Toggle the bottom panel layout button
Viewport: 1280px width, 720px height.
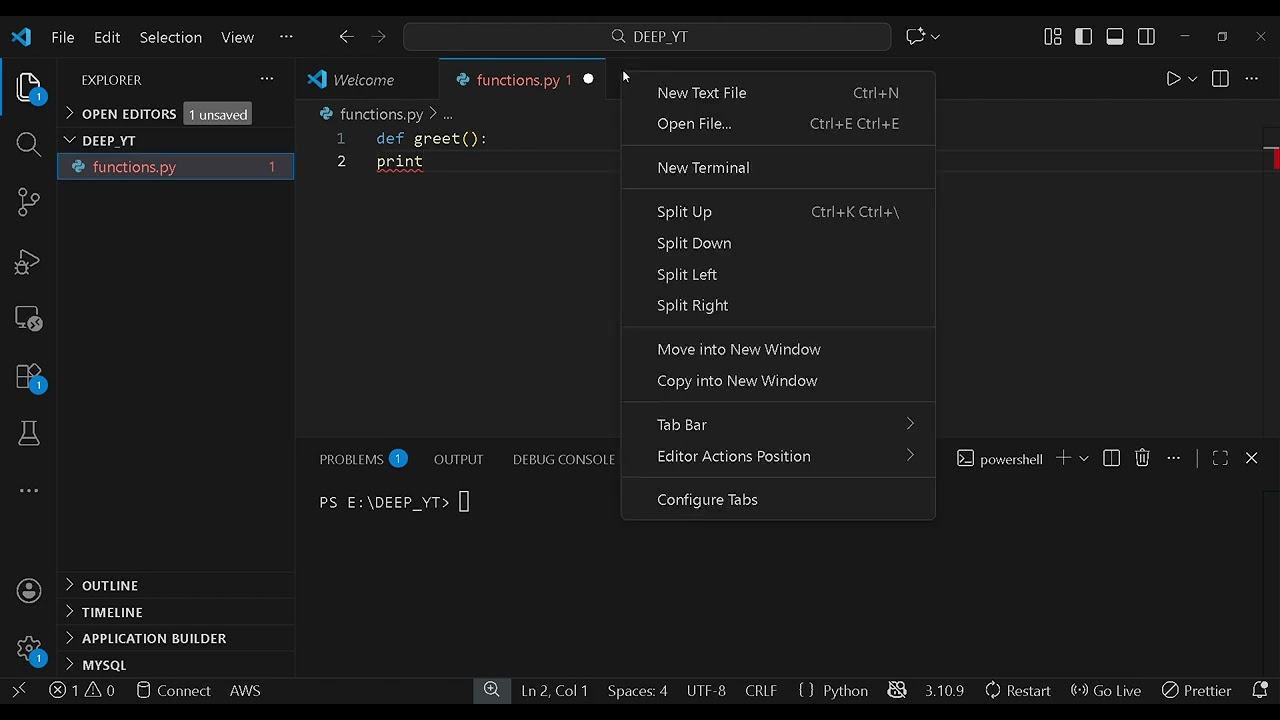(1115, 37)
